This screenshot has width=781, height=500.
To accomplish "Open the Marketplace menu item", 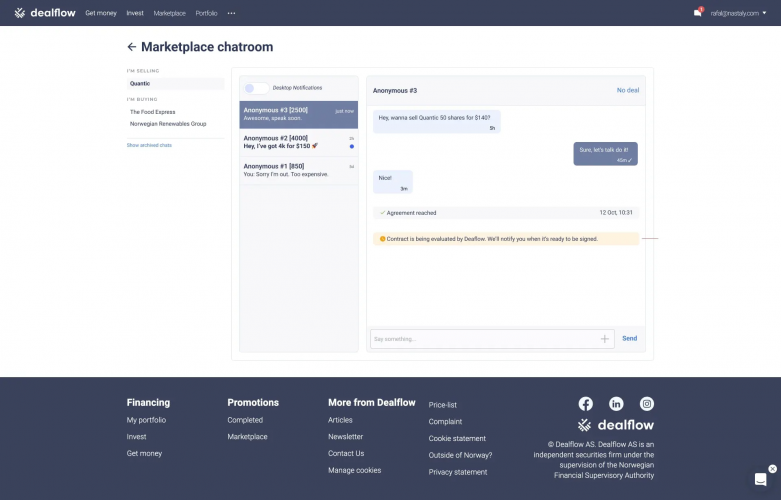I will click(x=169, y=13).
